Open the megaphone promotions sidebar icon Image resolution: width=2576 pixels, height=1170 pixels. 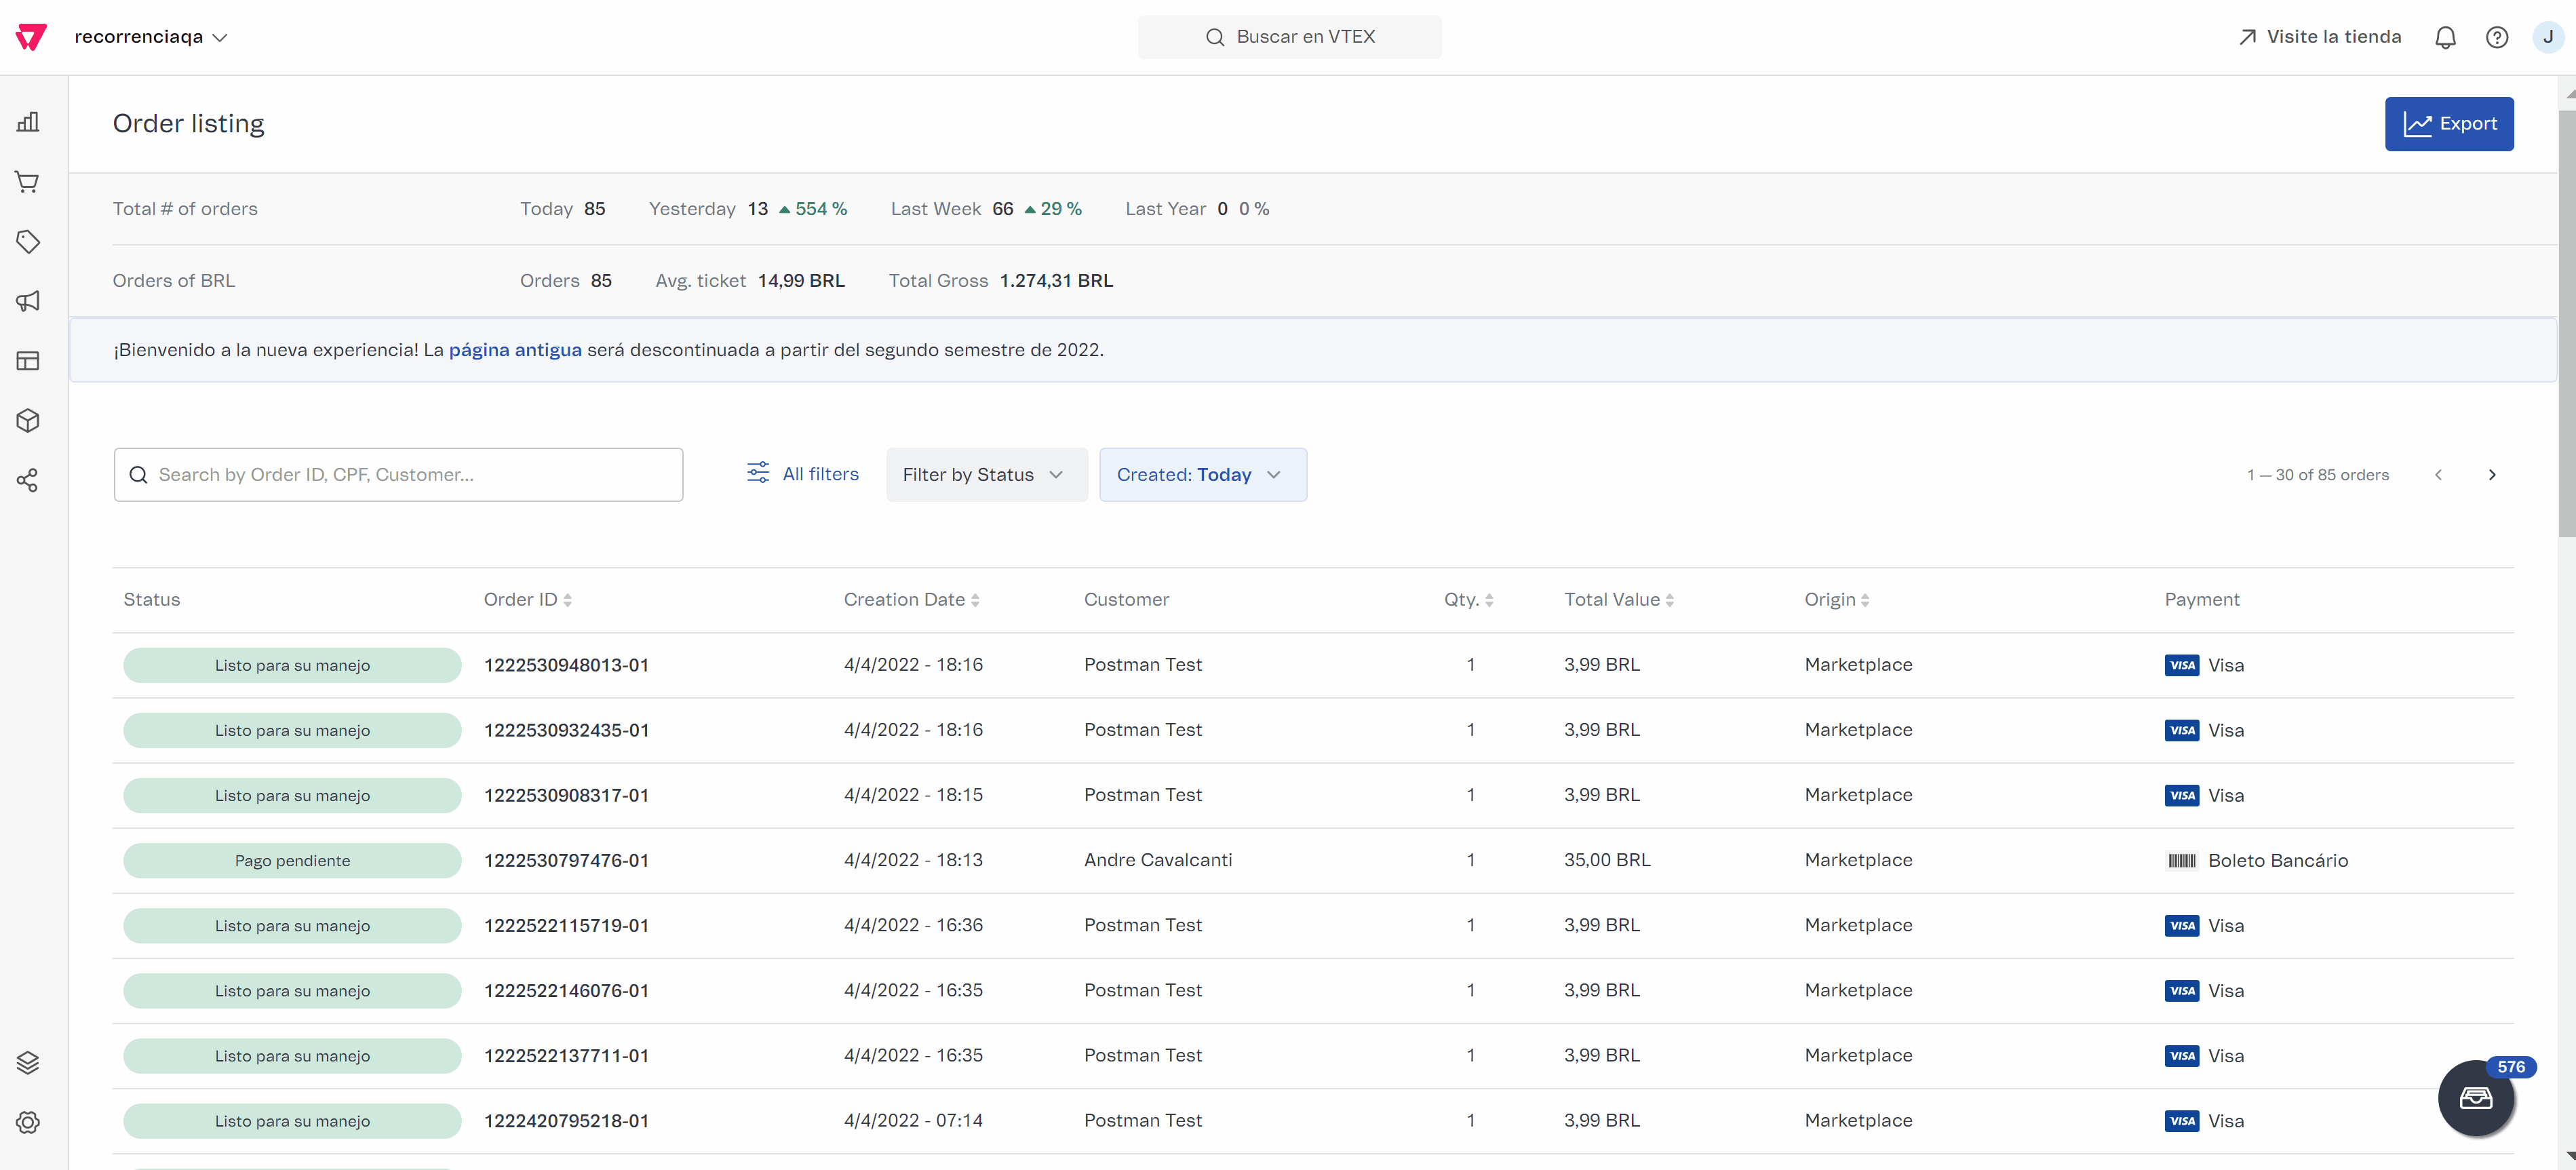pos(28,301)
